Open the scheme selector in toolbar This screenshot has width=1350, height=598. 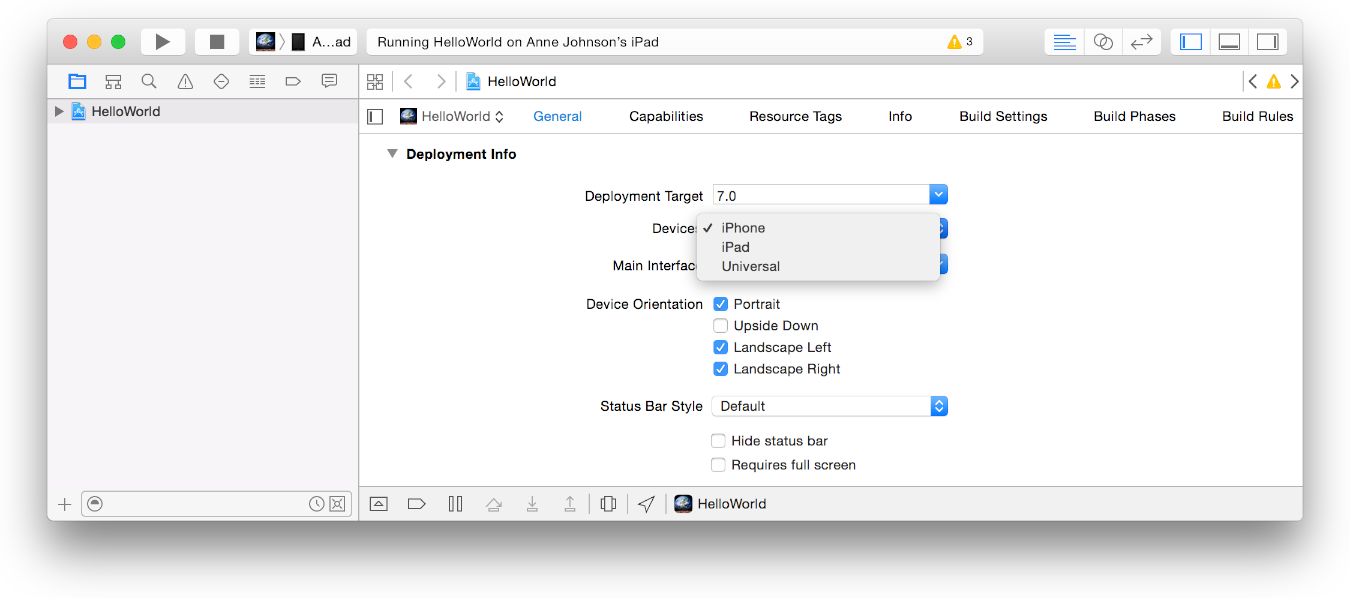(x=303, y=42)
